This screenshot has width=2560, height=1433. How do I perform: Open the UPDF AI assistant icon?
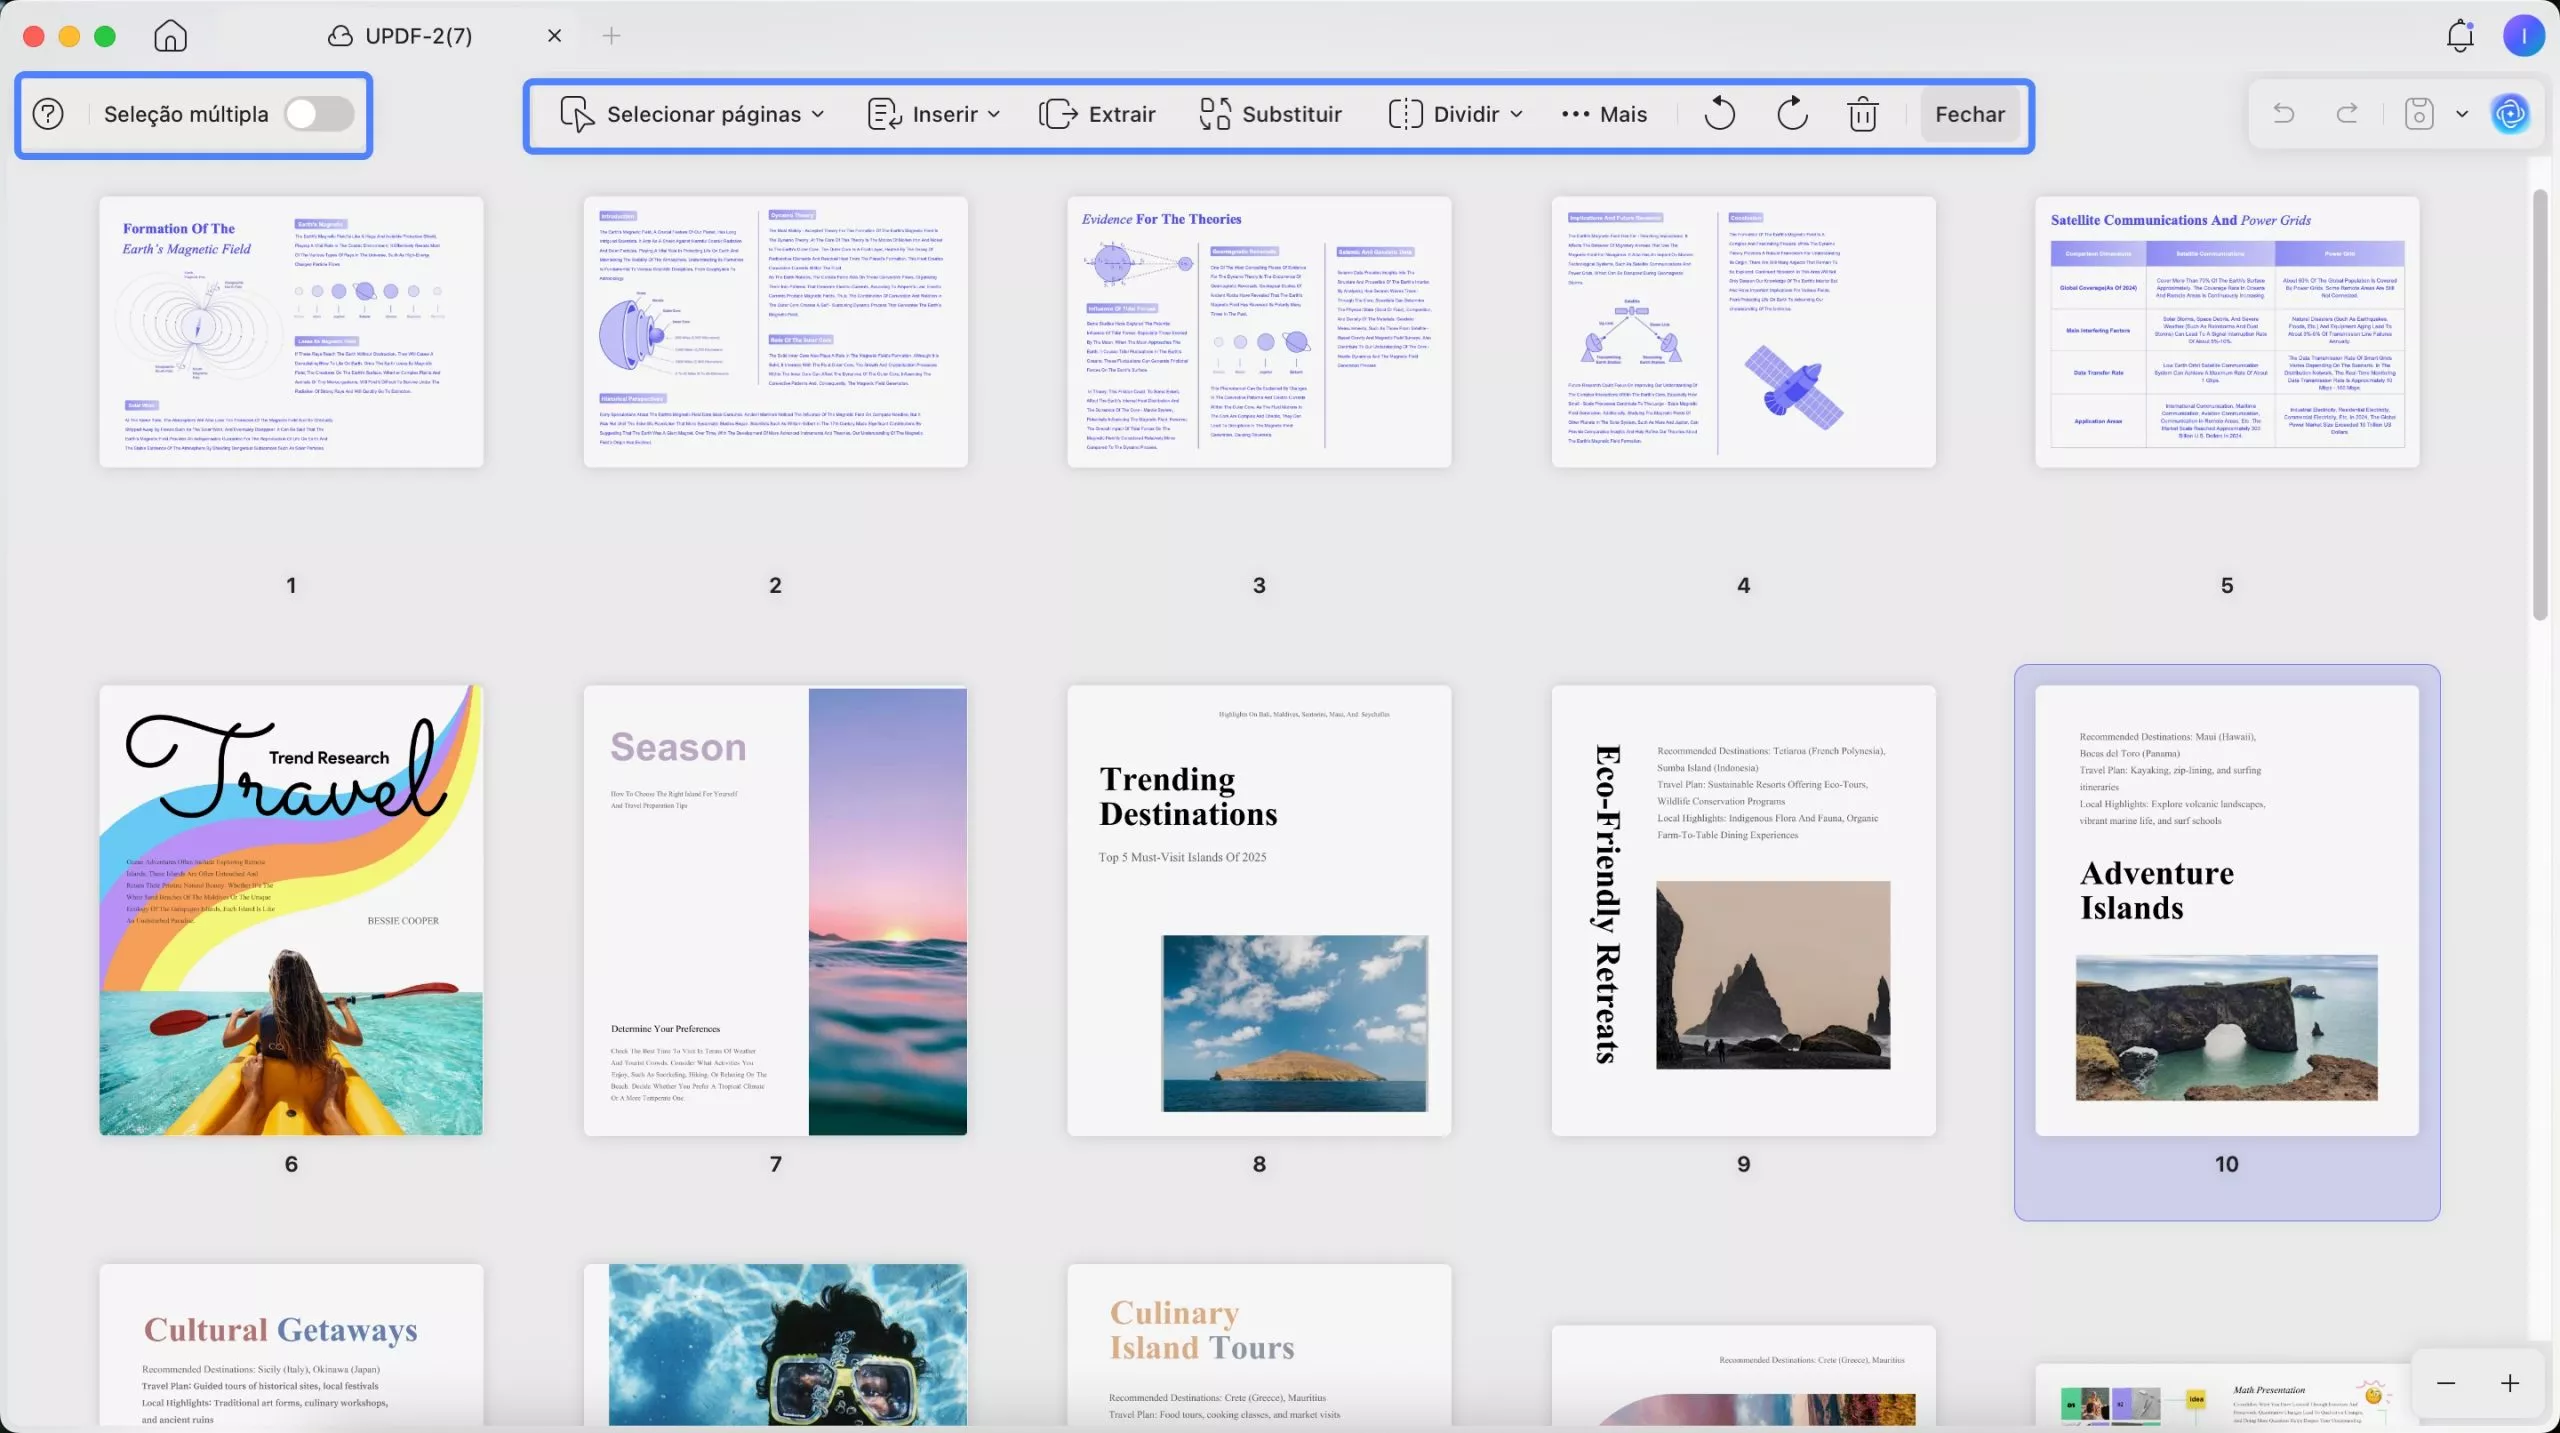pyautogui.click(x=2510, y=114)
